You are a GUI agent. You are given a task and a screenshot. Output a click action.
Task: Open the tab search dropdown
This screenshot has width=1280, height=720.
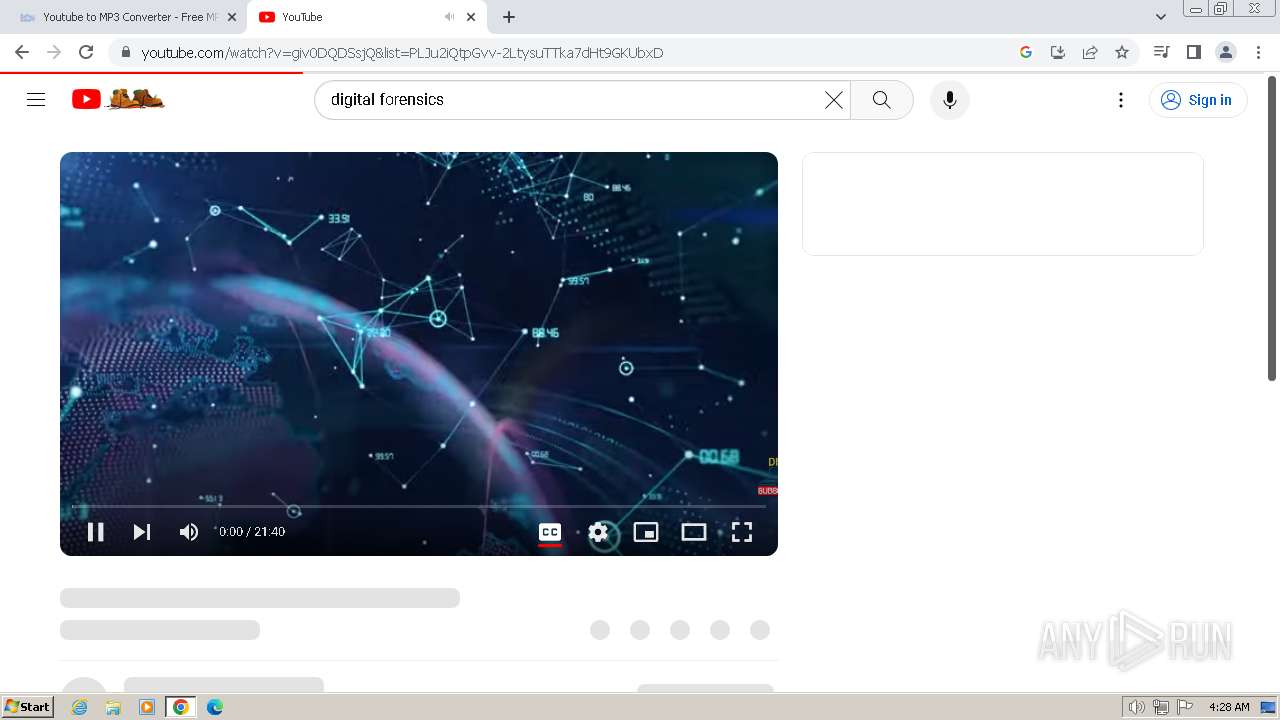coord(1161,17)
